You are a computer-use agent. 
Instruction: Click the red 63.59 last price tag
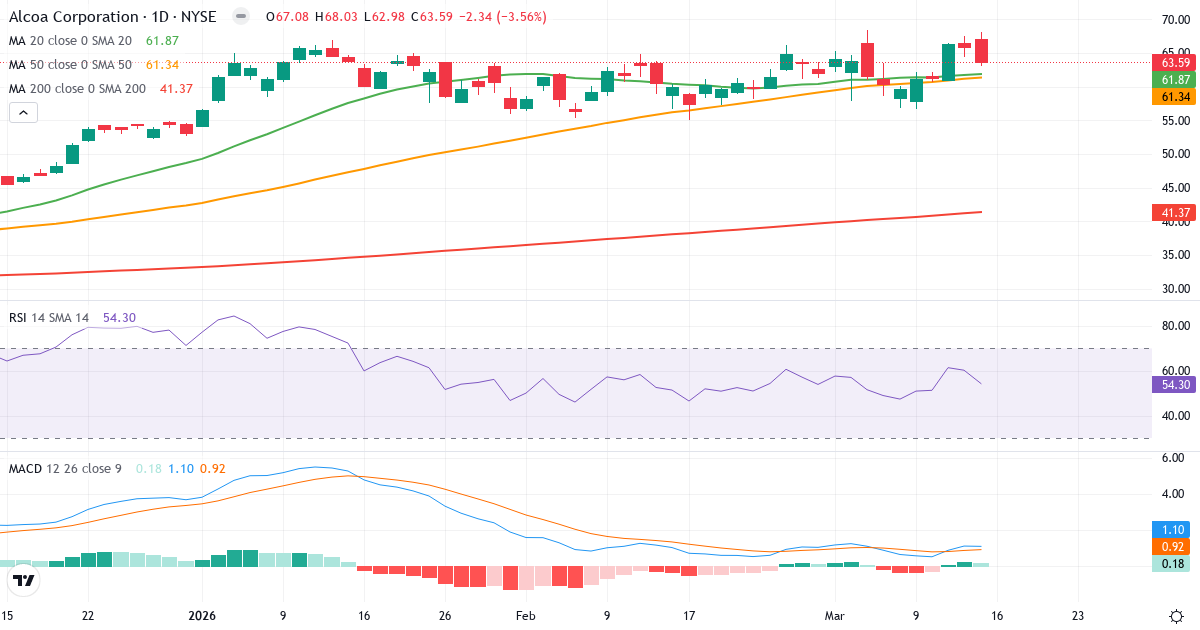click(x=1173, y=61)
